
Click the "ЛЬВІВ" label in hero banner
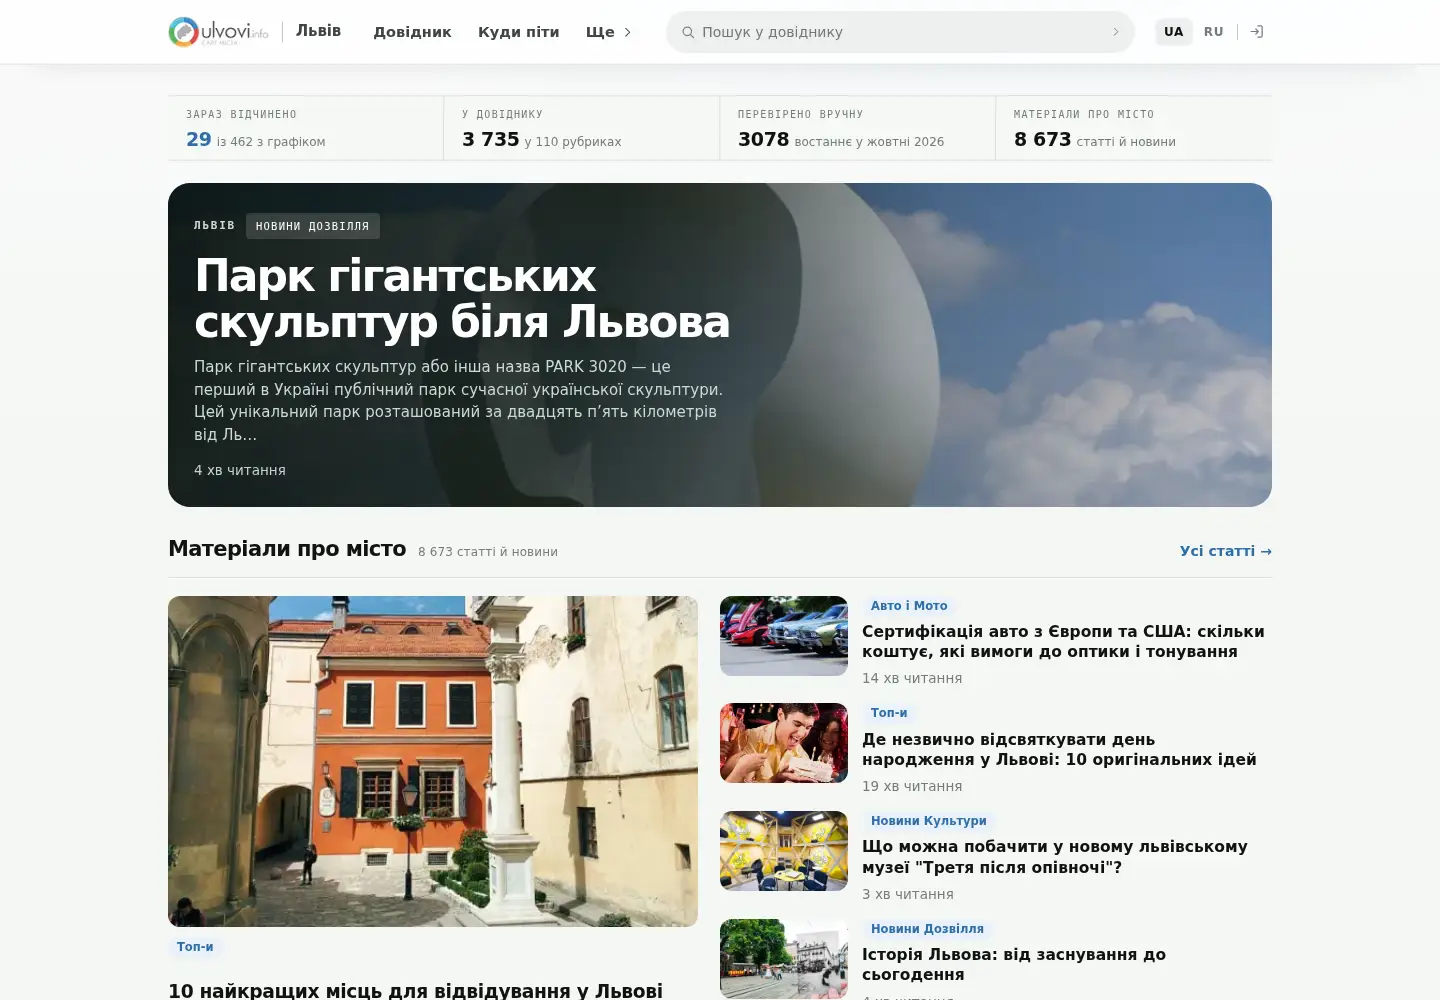pyautogui.click(x=214, y=226)
